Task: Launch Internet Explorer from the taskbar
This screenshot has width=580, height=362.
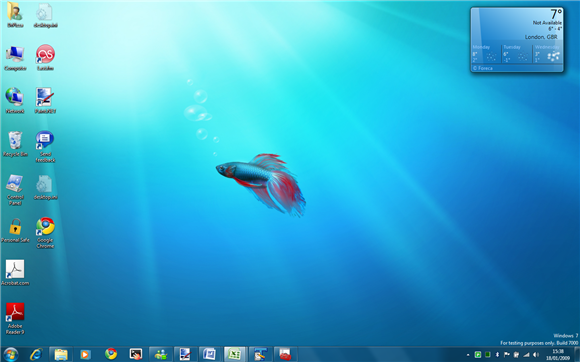Action: pos(36,355)
